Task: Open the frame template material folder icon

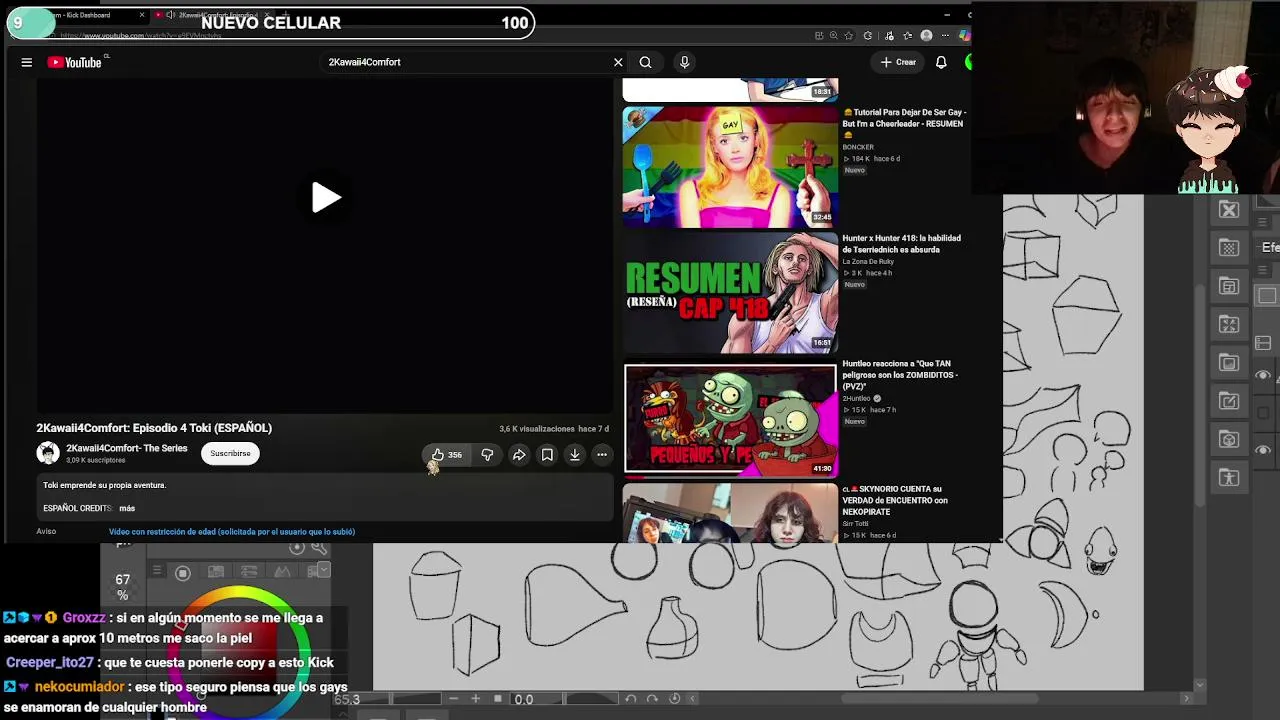Action: 1229,286
